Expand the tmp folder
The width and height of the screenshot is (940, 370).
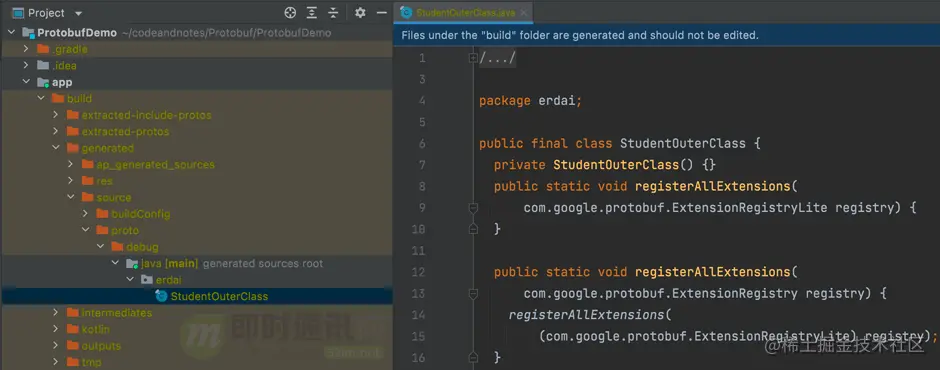click(56, 362)
